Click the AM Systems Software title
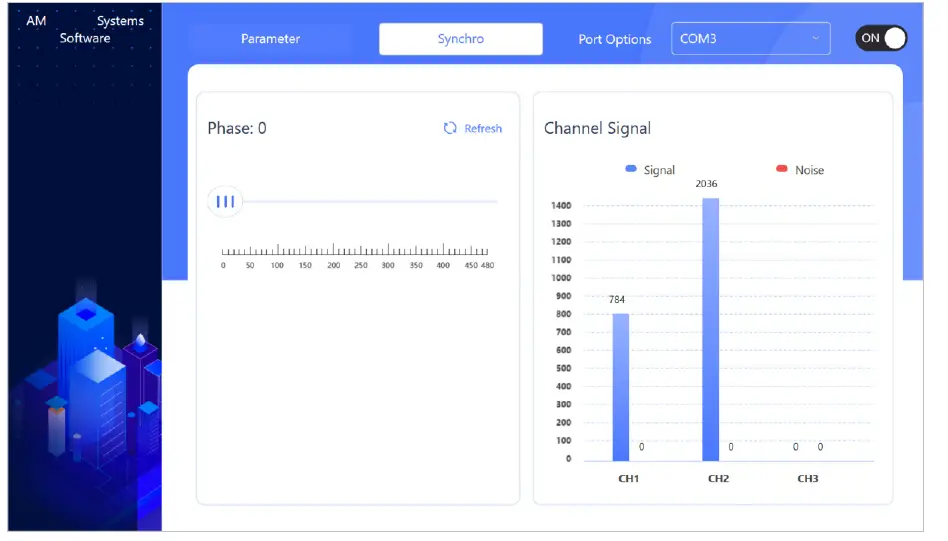This screenshot has width=948, height=541. tap(85, 29)
